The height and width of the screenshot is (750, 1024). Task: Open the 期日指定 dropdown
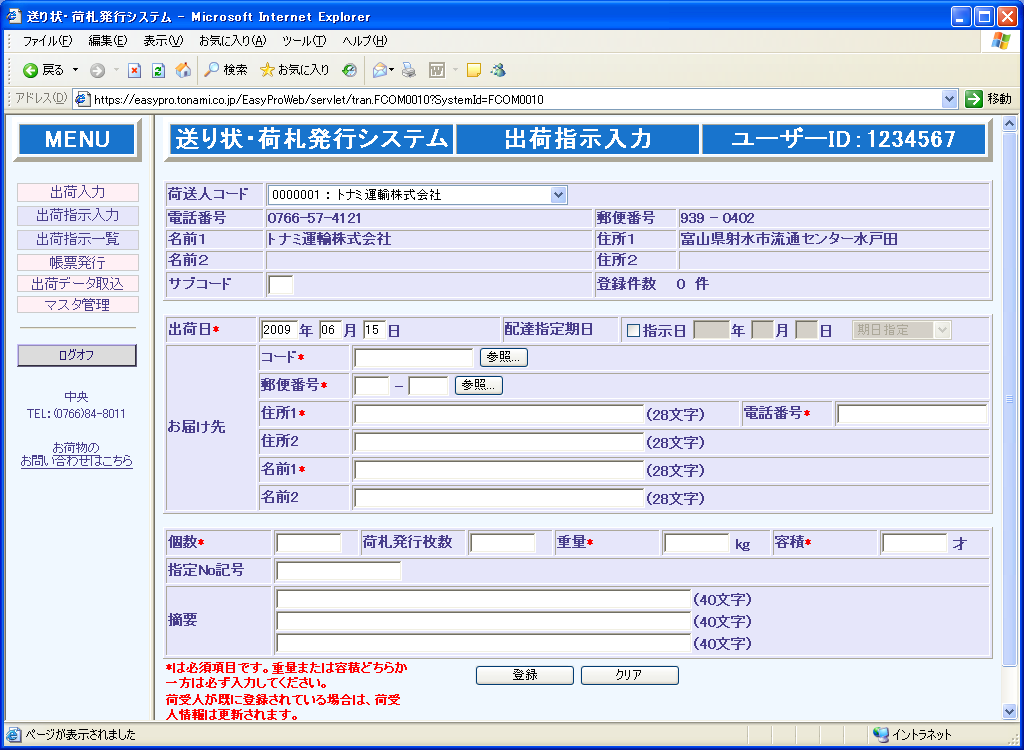tap(901, 330)
